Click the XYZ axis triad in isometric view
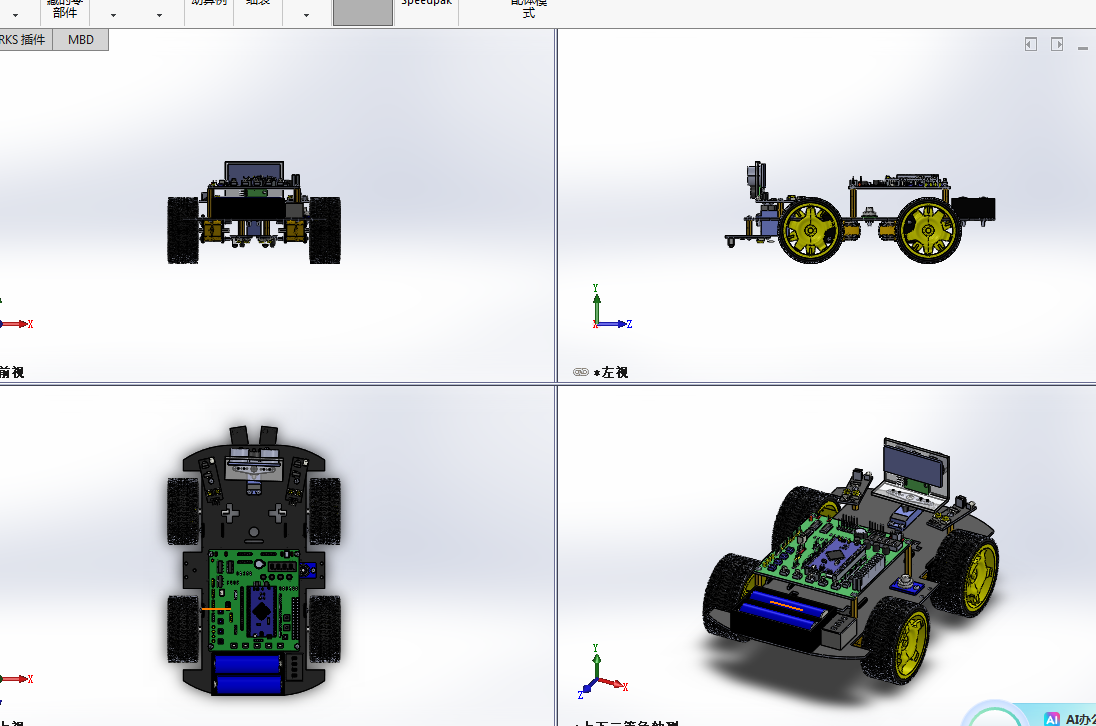 [x=603, y=671]
